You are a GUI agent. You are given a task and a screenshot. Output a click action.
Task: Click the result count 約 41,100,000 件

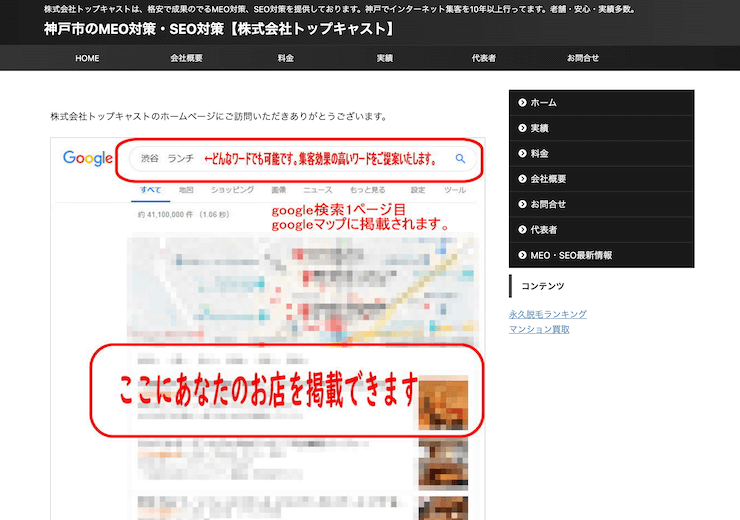point(166,215)
